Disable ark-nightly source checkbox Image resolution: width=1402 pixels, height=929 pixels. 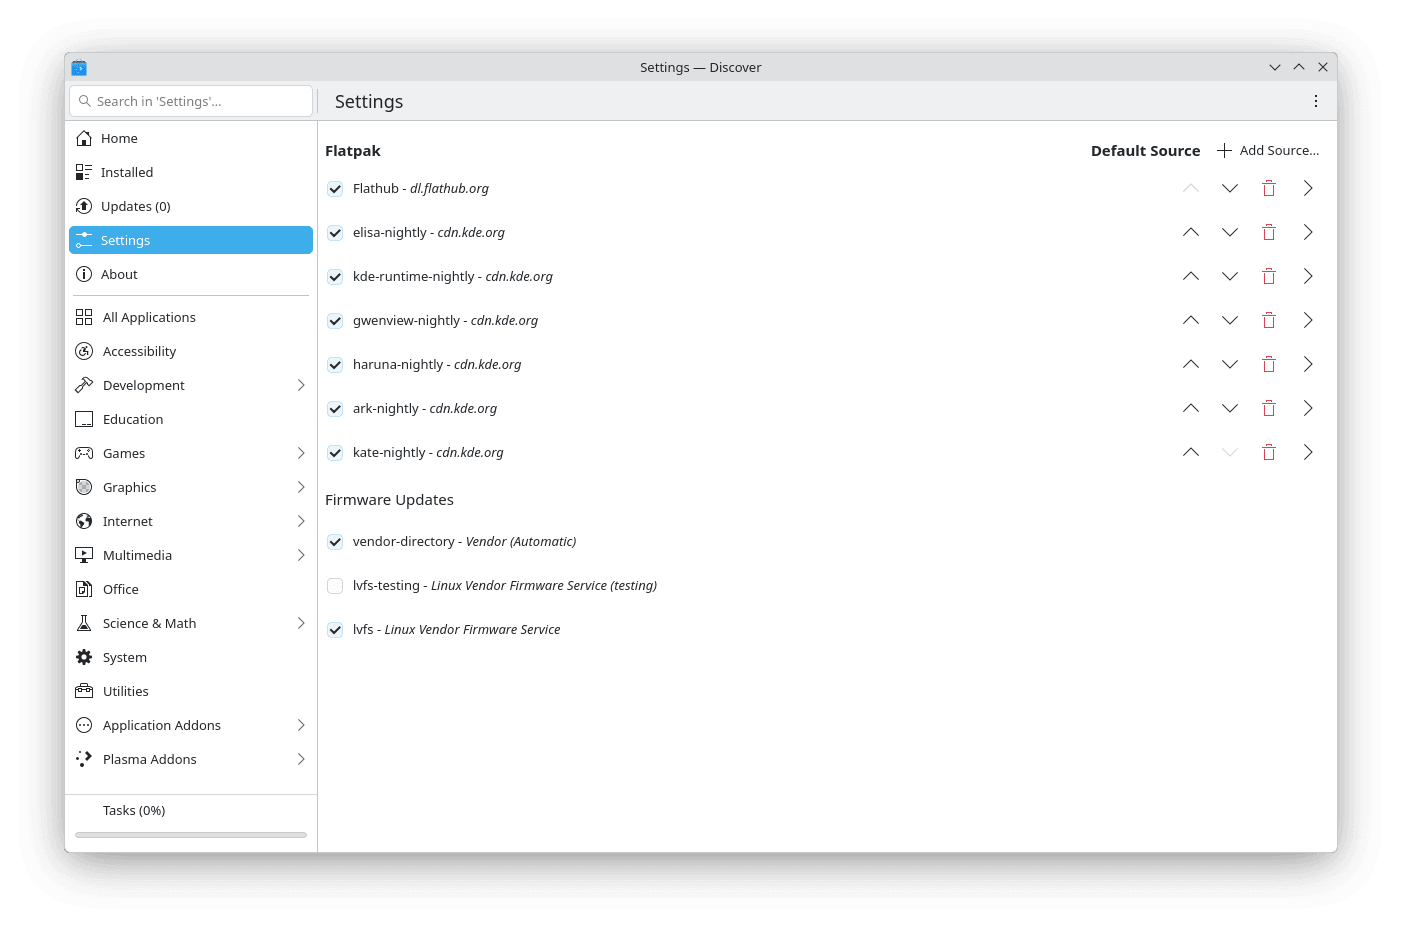335,409
